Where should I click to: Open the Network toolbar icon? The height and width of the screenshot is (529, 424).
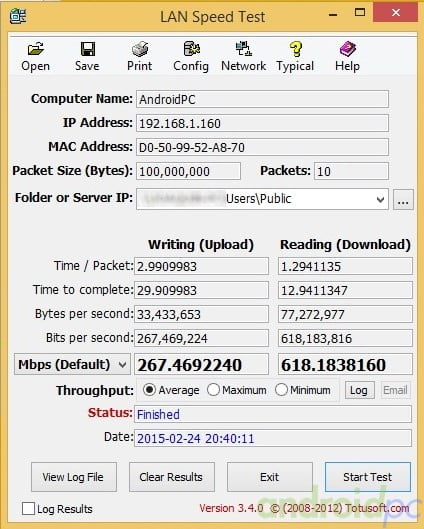pos(244,56)
